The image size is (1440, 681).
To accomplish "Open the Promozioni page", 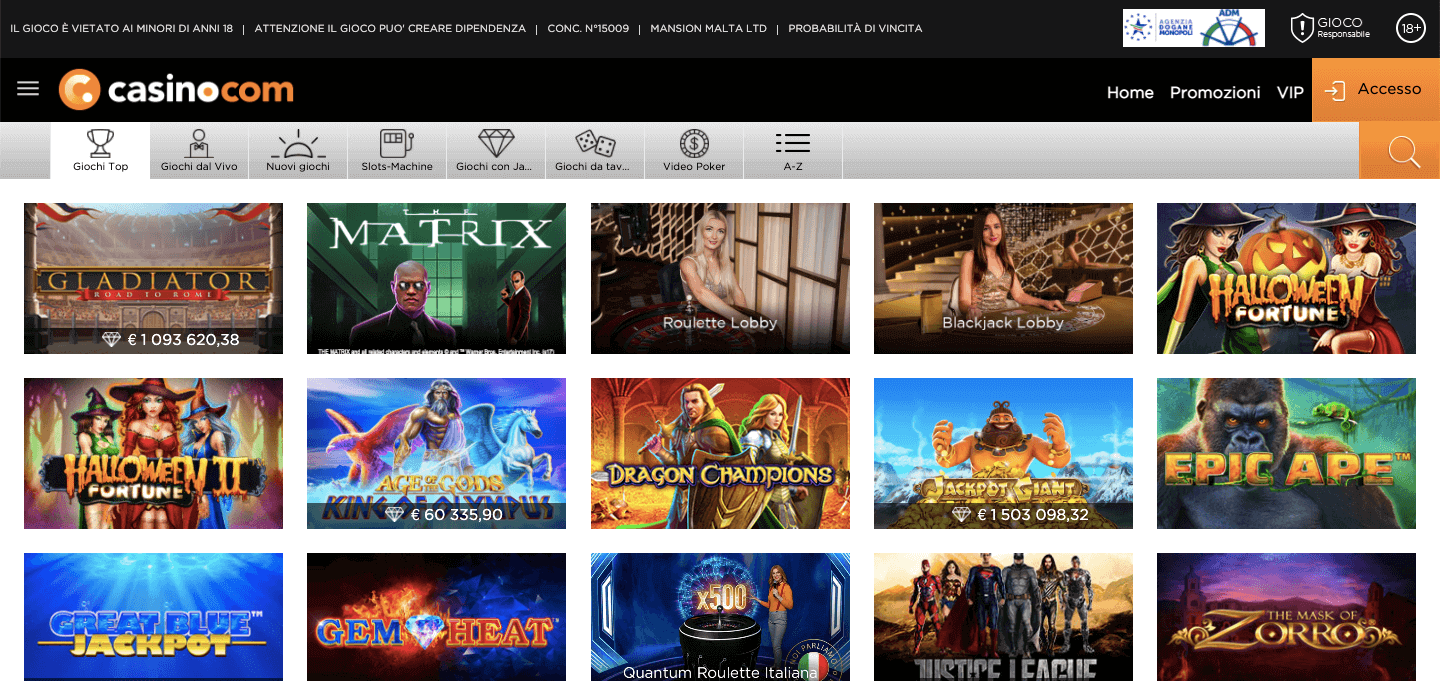I will (1215, 92).
